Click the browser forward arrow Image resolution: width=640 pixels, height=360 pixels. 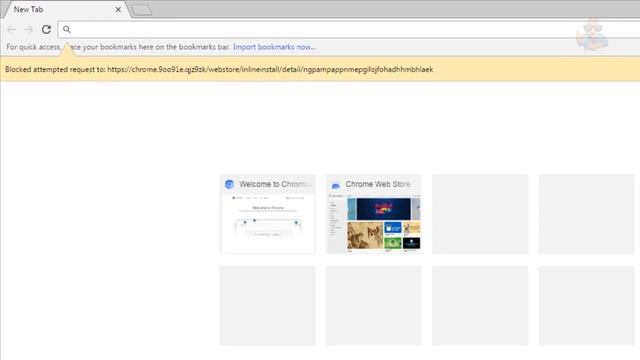(29, 29)
